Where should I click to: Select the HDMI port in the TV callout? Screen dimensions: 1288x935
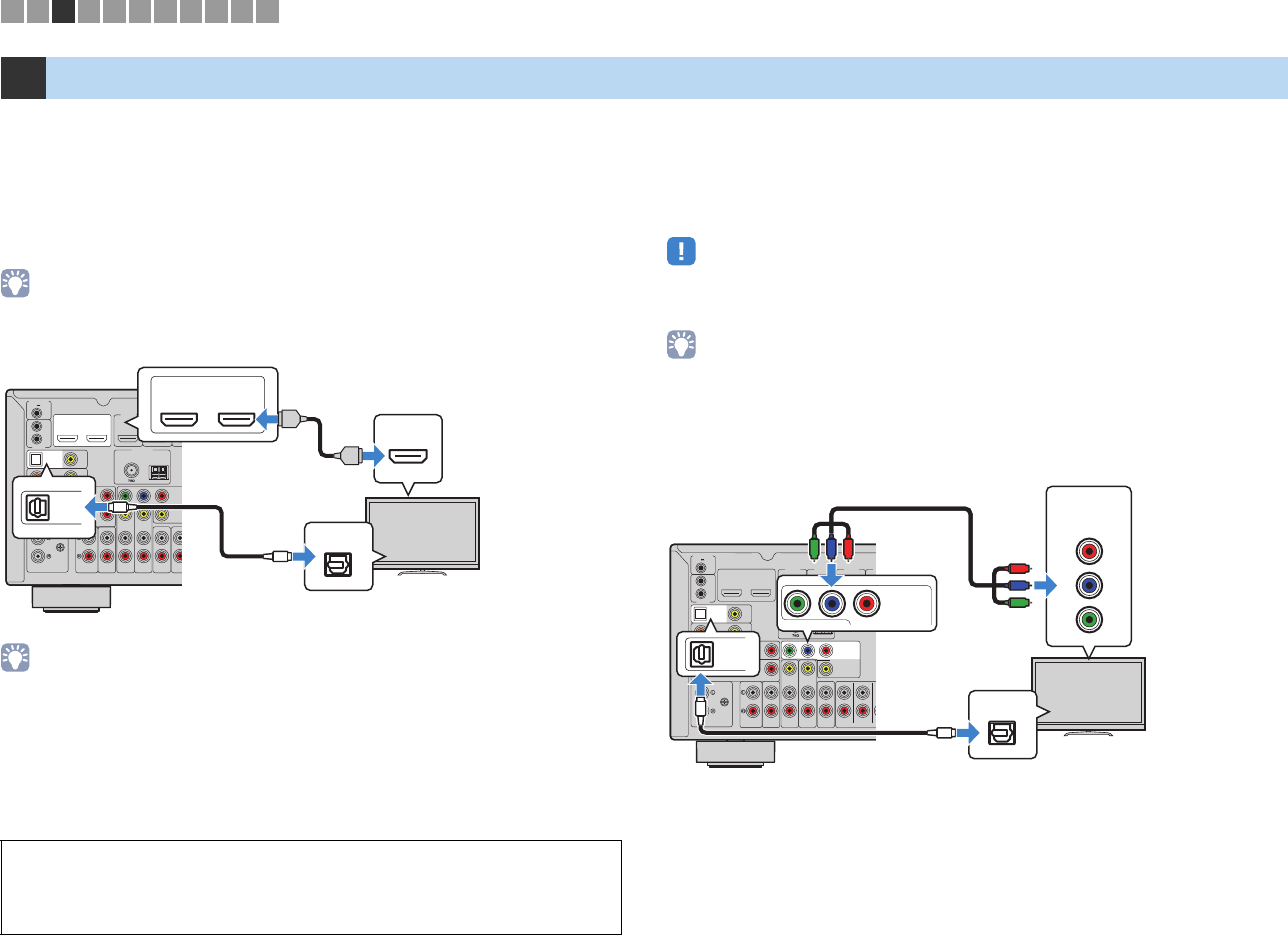point(410,457)
